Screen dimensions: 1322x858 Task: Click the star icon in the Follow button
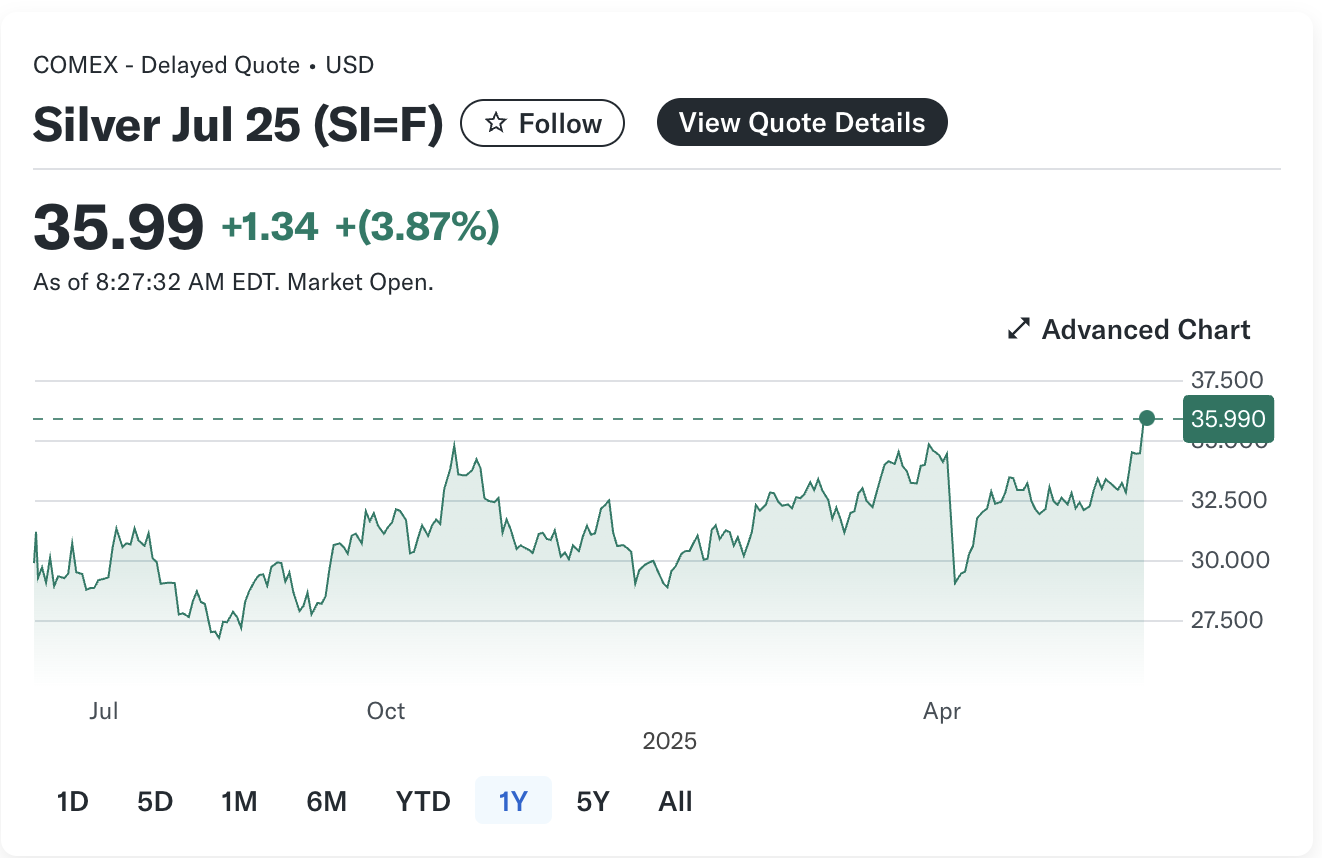click(495, 123)
